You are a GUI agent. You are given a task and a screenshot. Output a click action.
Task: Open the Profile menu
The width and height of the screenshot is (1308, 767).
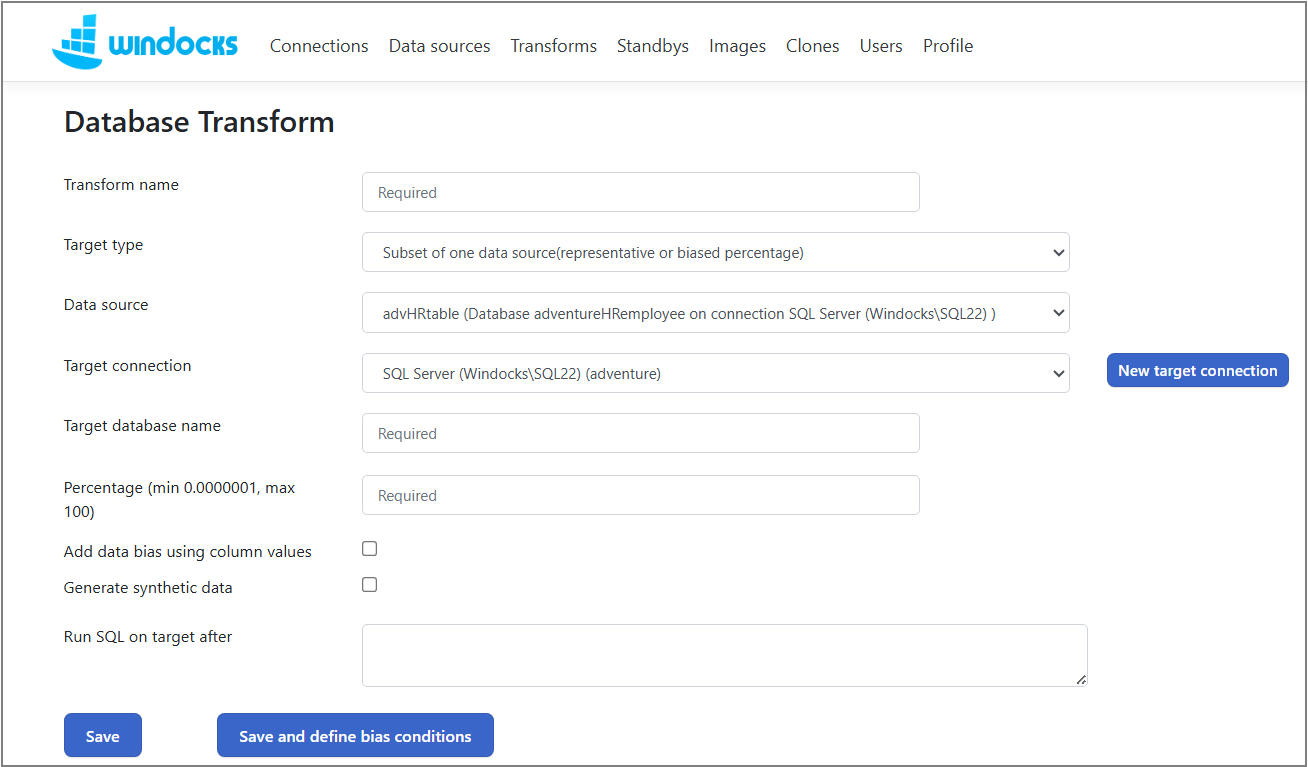tap(947, 46)
